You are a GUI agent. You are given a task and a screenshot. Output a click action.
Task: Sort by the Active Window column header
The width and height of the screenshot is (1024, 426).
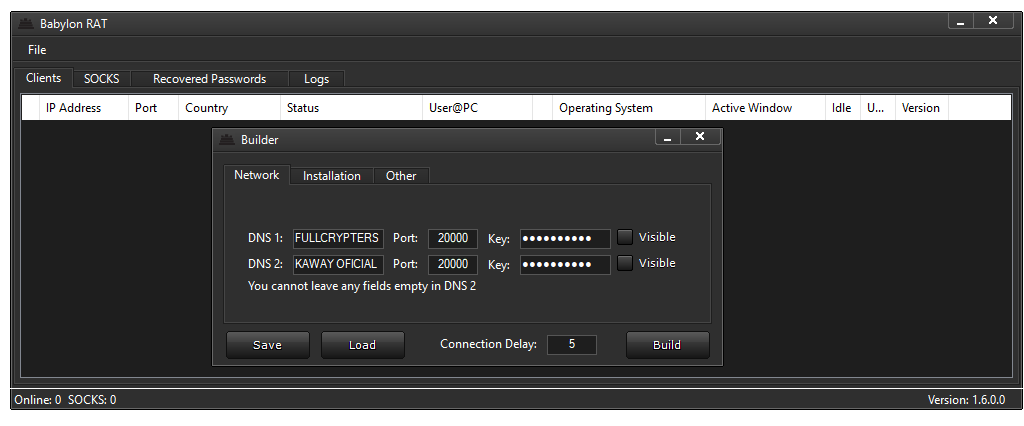[x=765, y=108]
